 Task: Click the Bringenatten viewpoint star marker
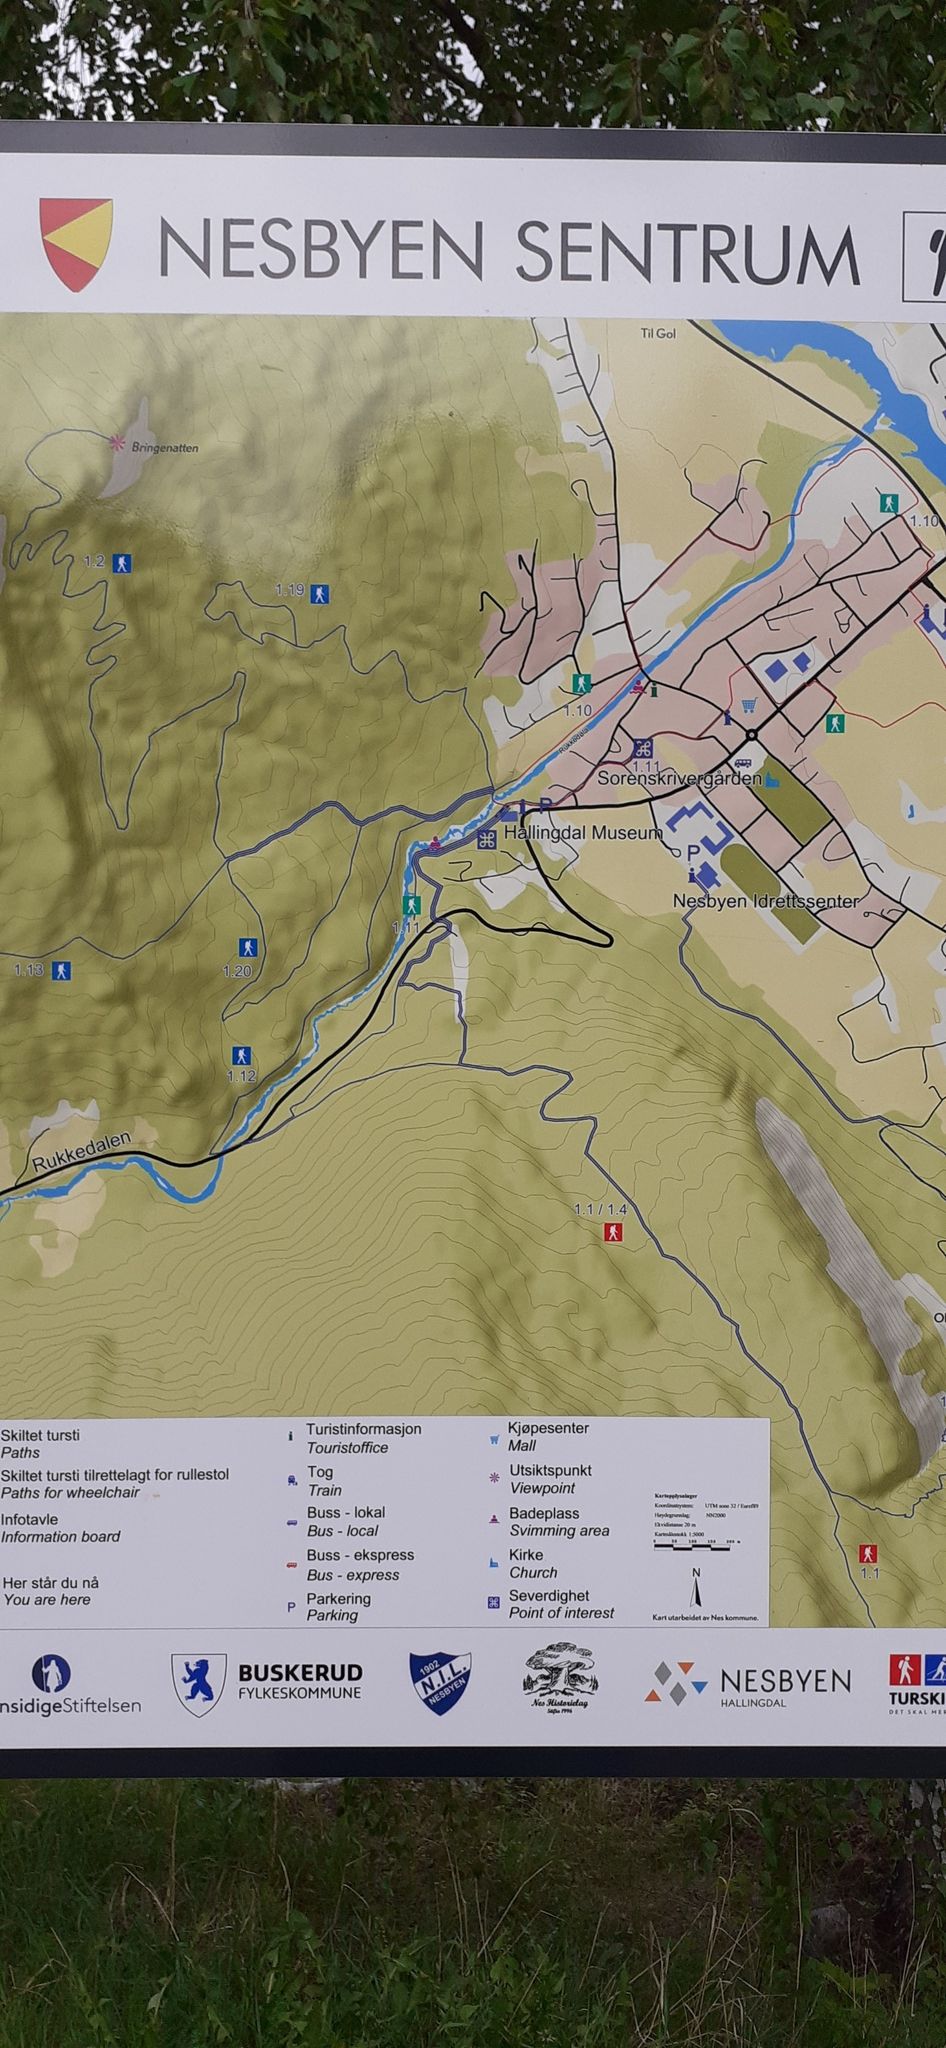click(117, 441)
